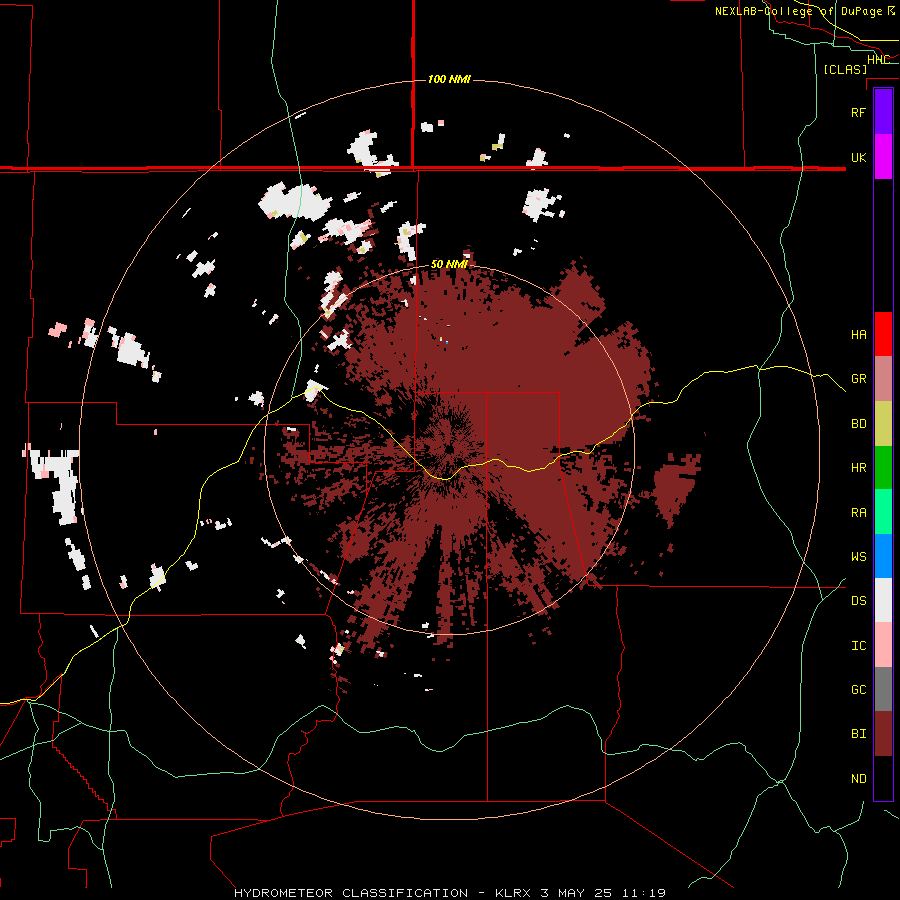
Task: Click the DS white legend swatch
Action: coord(883,600)
